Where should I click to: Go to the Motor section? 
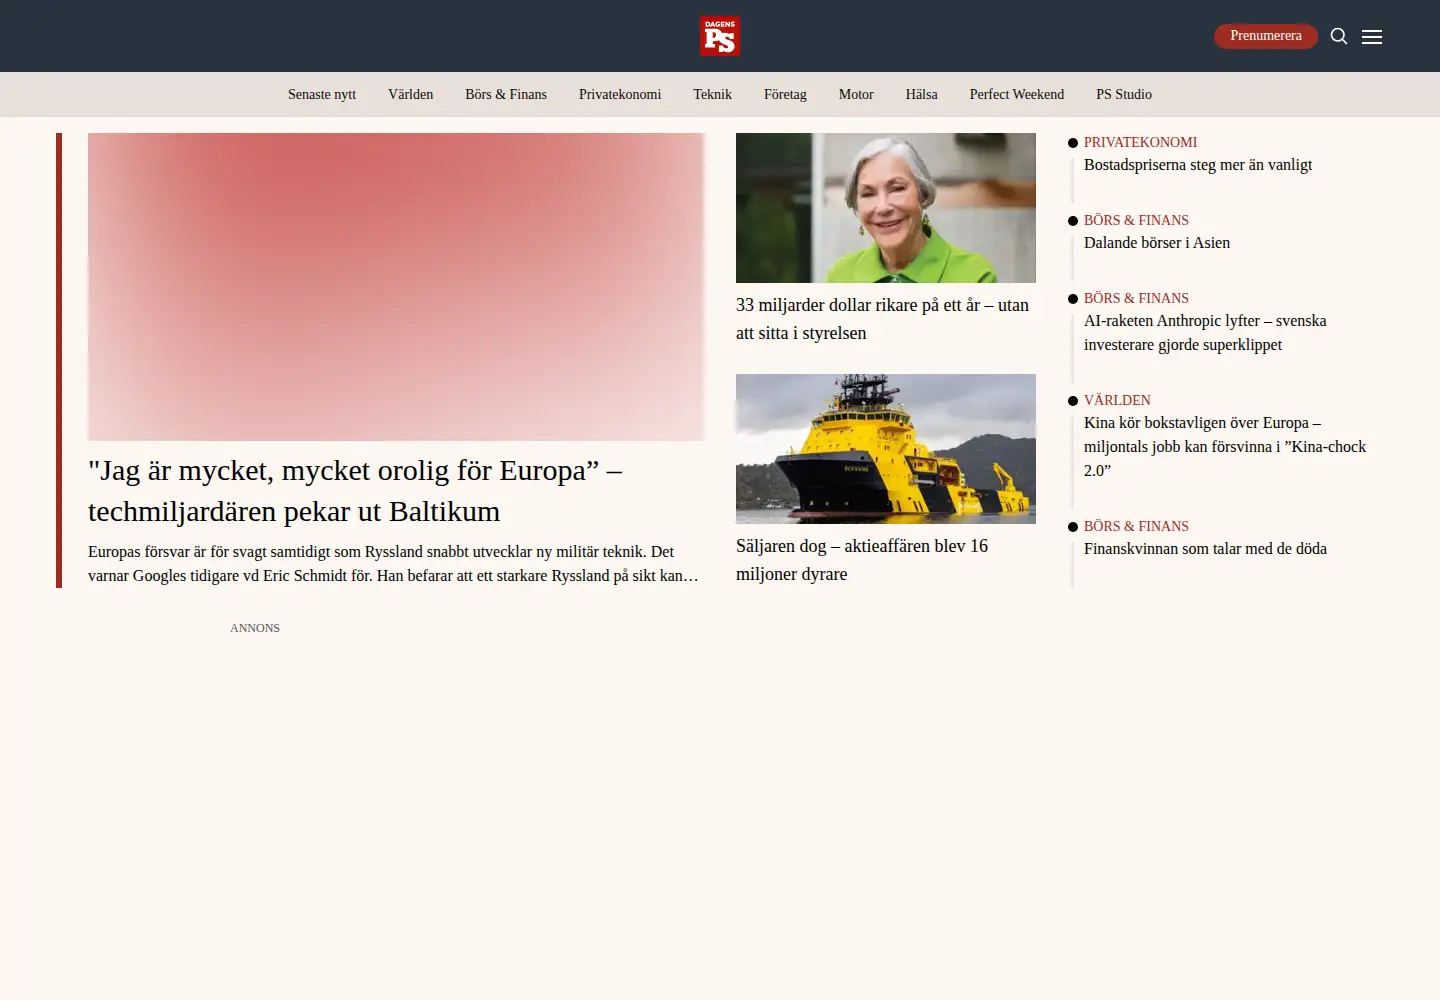coord(856,94)
